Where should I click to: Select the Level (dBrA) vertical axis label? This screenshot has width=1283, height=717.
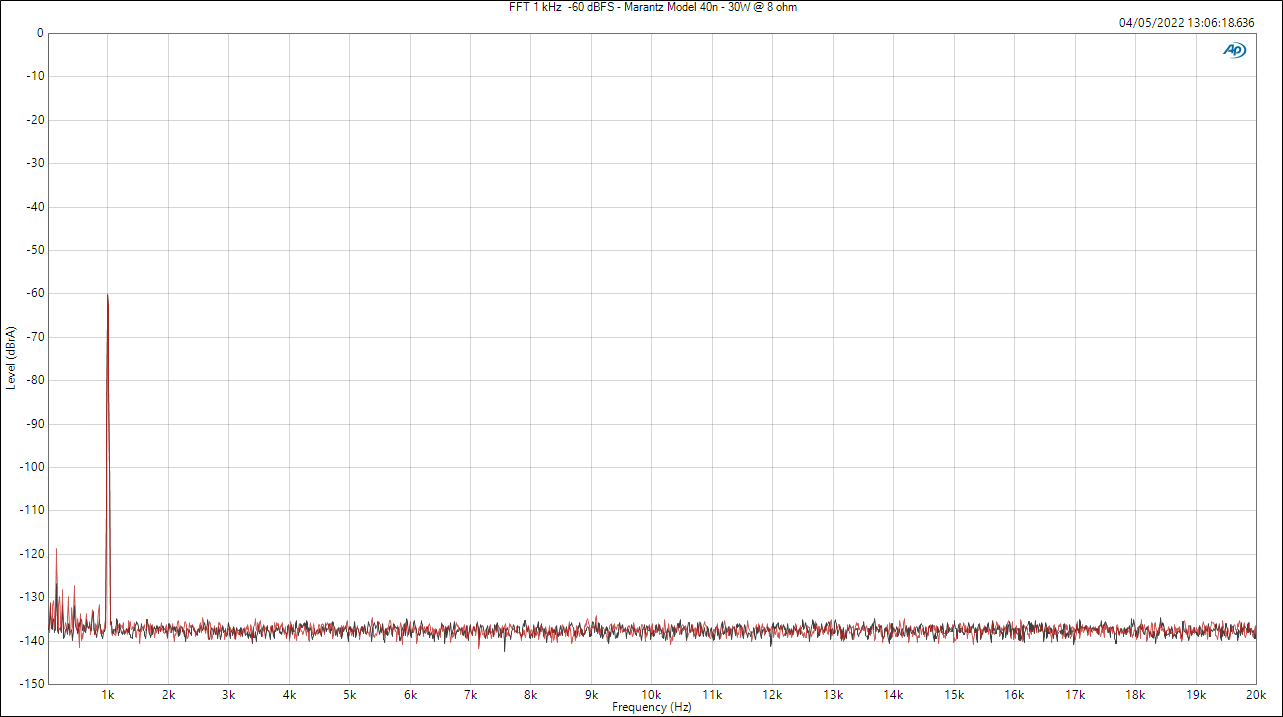tap(10, 358)
